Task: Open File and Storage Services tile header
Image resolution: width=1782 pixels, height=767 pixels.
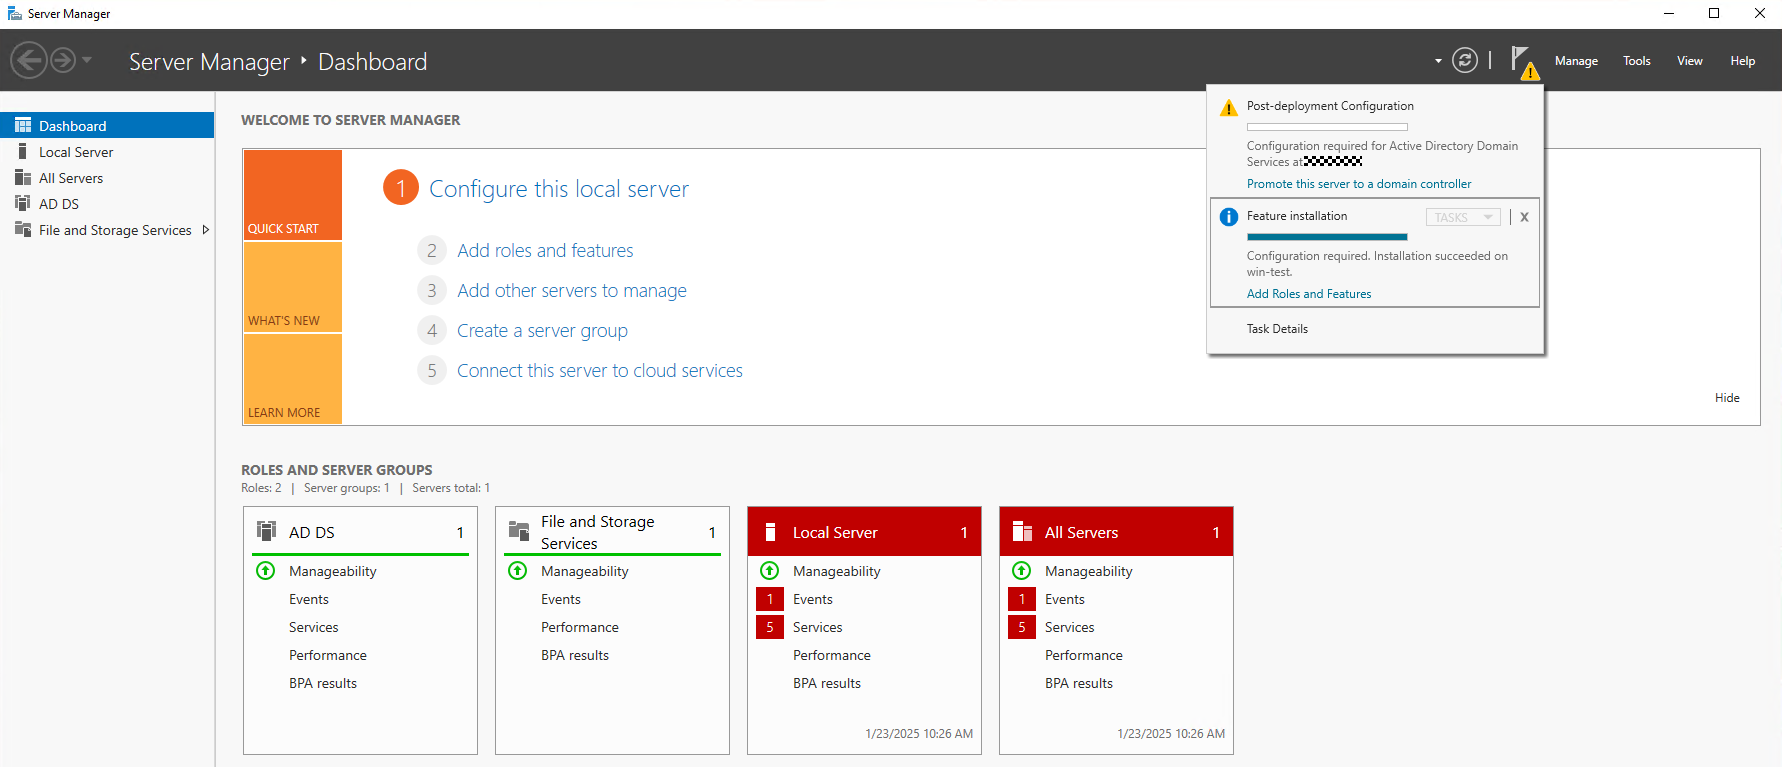Action: [612, 532]
